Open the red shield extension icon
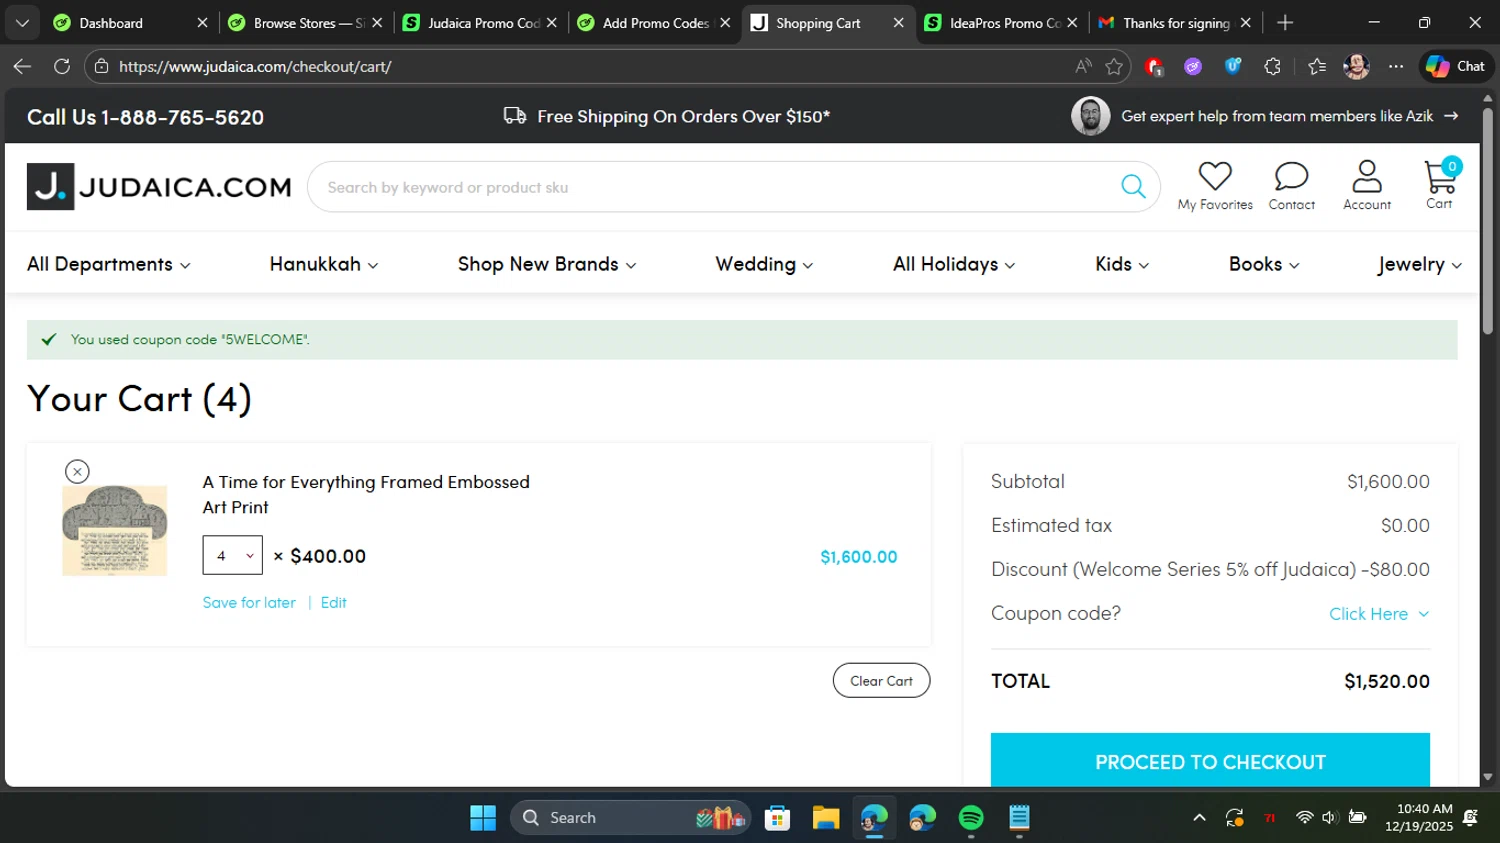Screen dimensions: 1500x843 tap(1154, 66)
